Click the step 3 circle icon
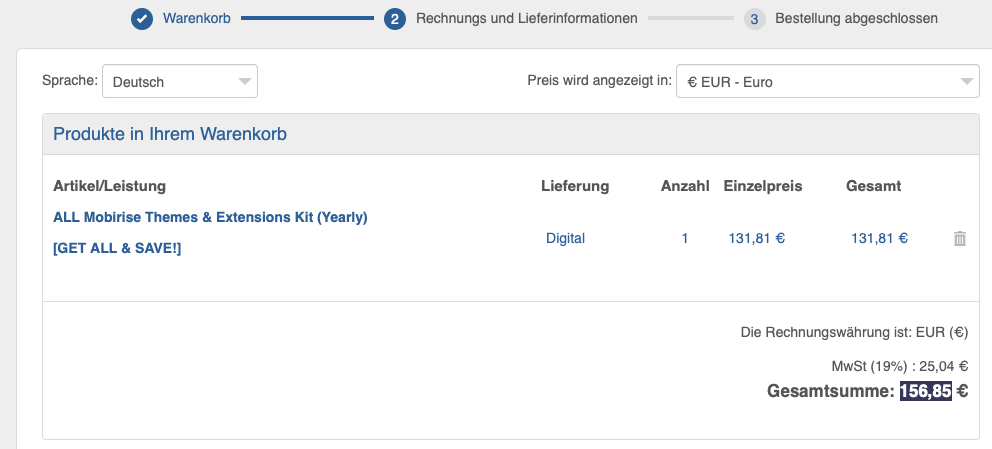The width and height of the screenshot is (992, 449). pos(755,18)
